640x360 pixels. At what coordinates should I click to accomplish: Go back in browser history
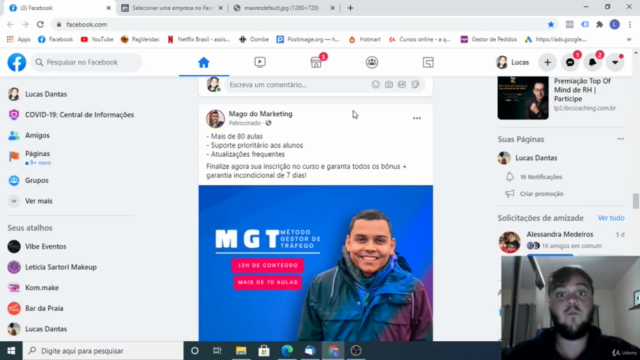[x=11, y=24]
